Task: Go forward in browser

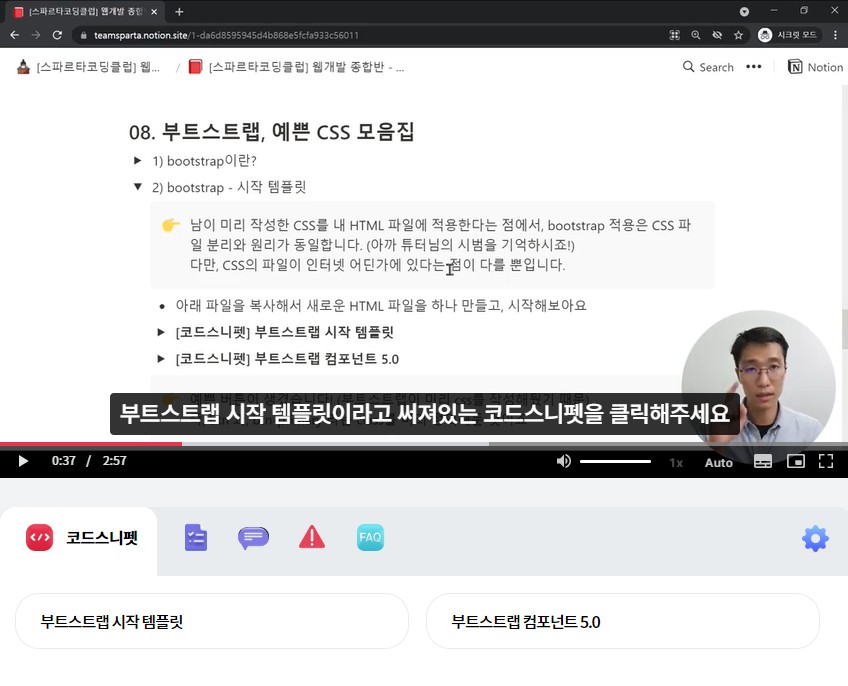Action: click(36, 35)
